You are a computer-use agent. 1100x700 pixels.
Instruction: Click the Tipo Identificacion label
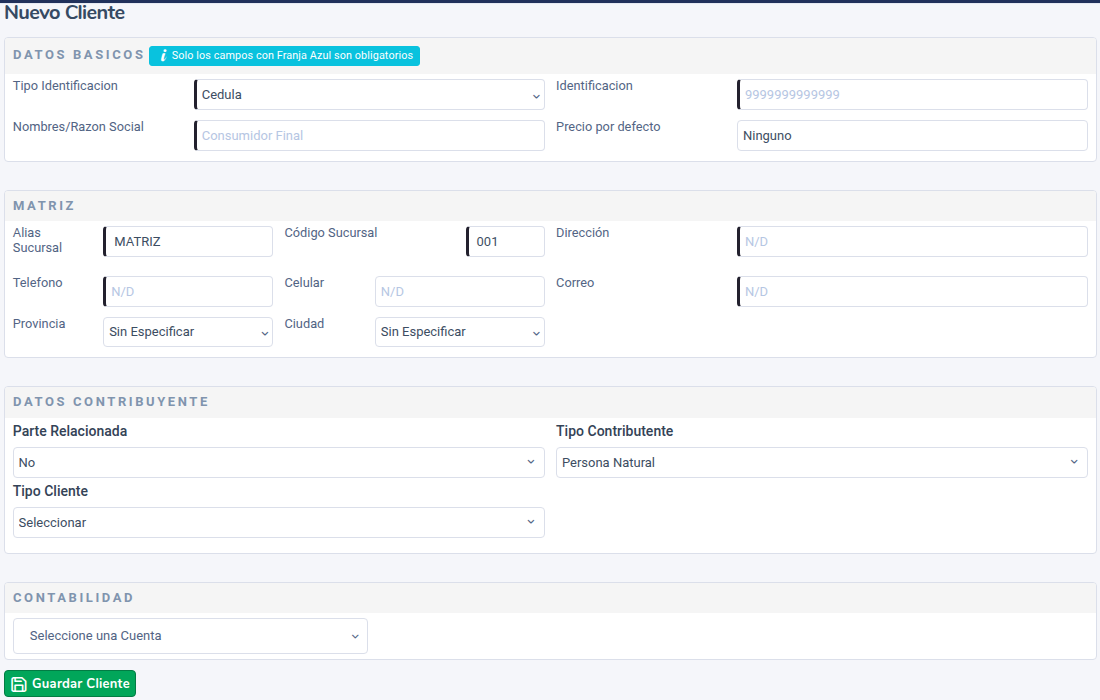pyautogui.click(x=65, y=86)
